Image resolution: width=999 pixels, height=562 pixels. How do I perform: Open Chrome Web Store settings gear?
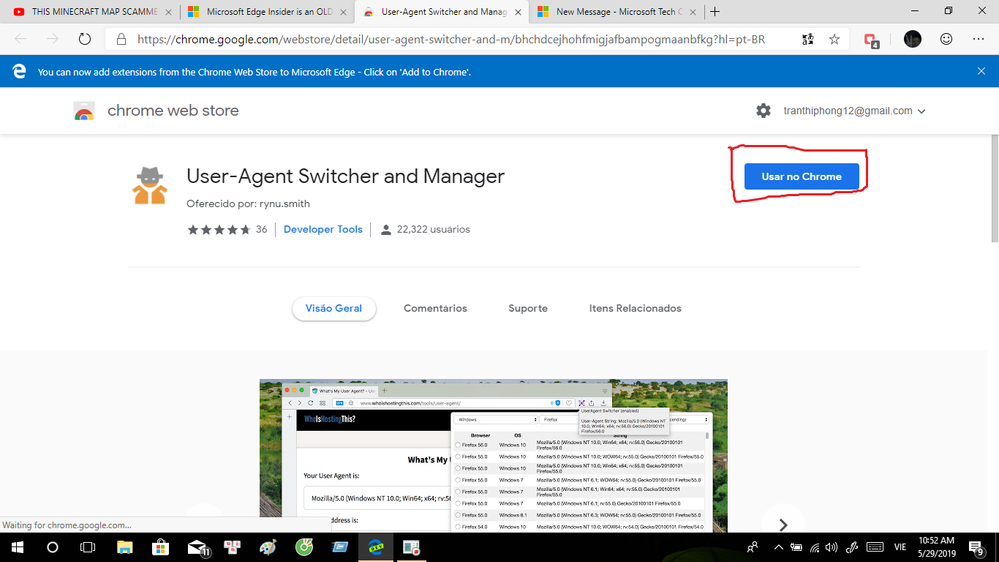click(763, 111)
